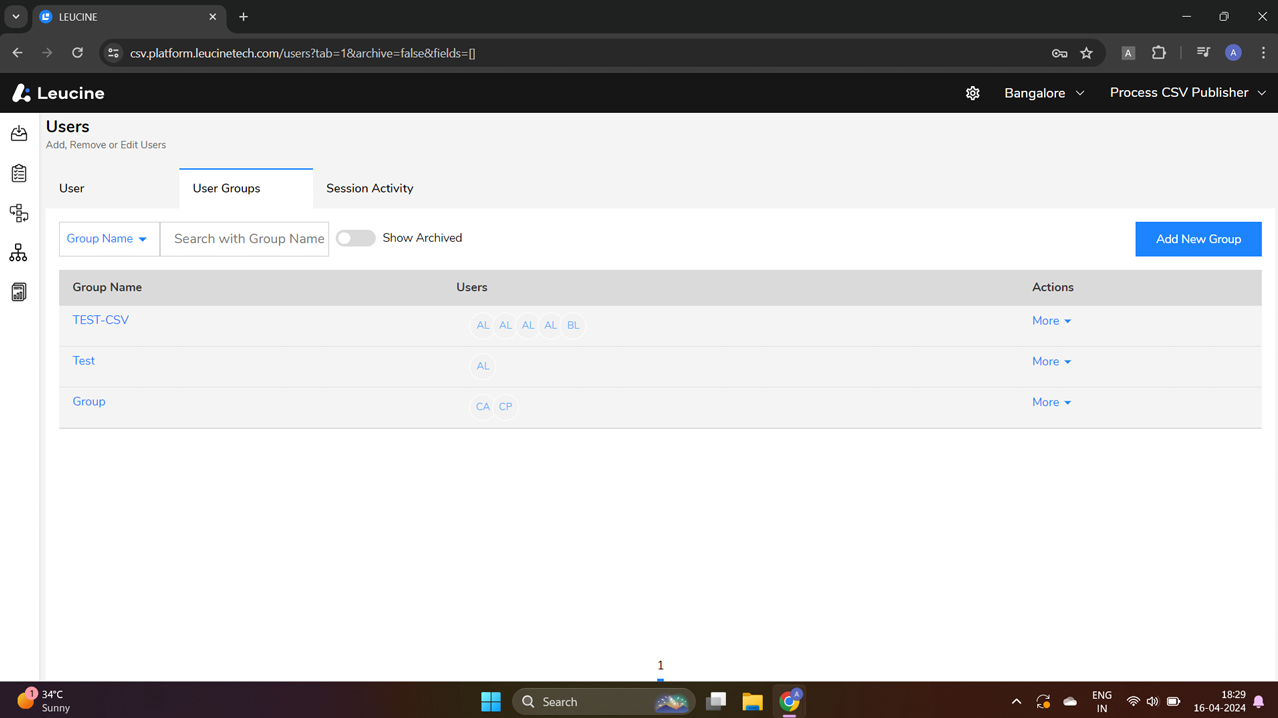
Task: Switch to the Session Activity tab
Action: click(x=370, y=188)
